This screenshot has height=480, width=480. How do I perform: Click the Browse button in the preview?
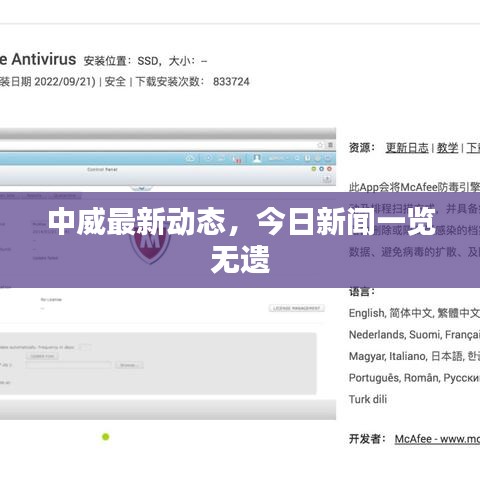pyautogui.click(x=129, y=365)
